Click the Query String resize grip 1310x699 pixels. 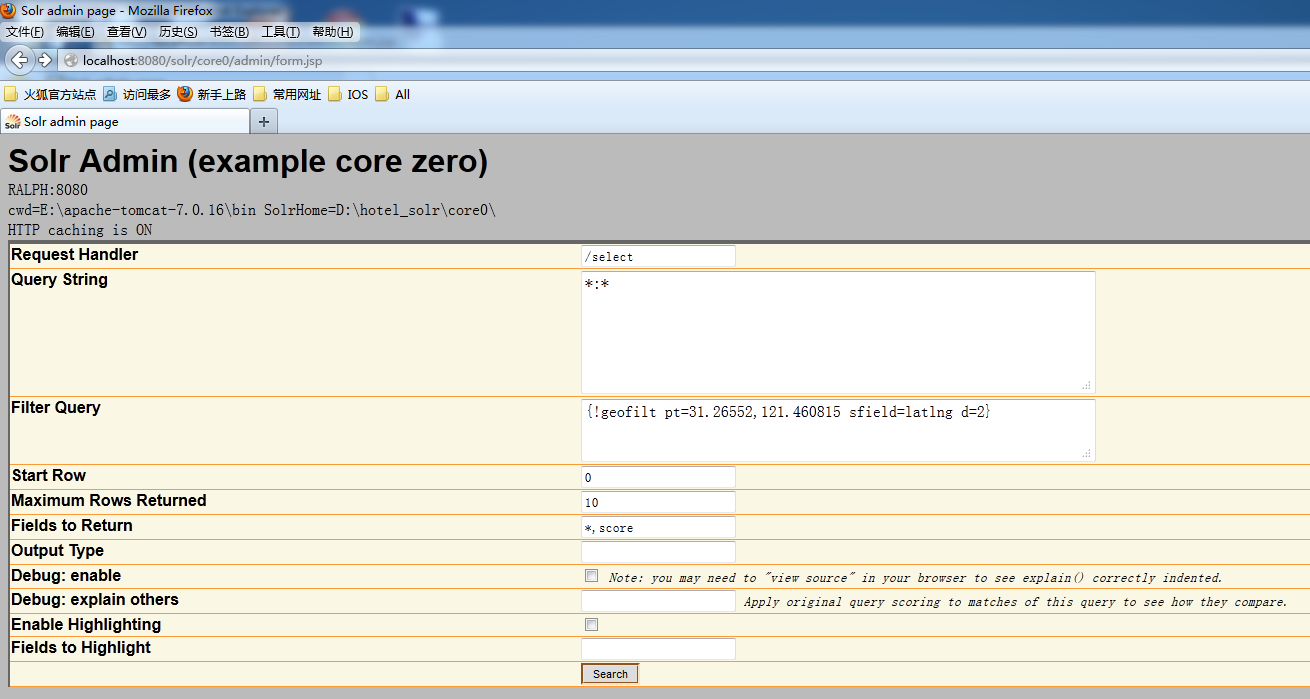pyautogui.click(x=1088, y=386)
